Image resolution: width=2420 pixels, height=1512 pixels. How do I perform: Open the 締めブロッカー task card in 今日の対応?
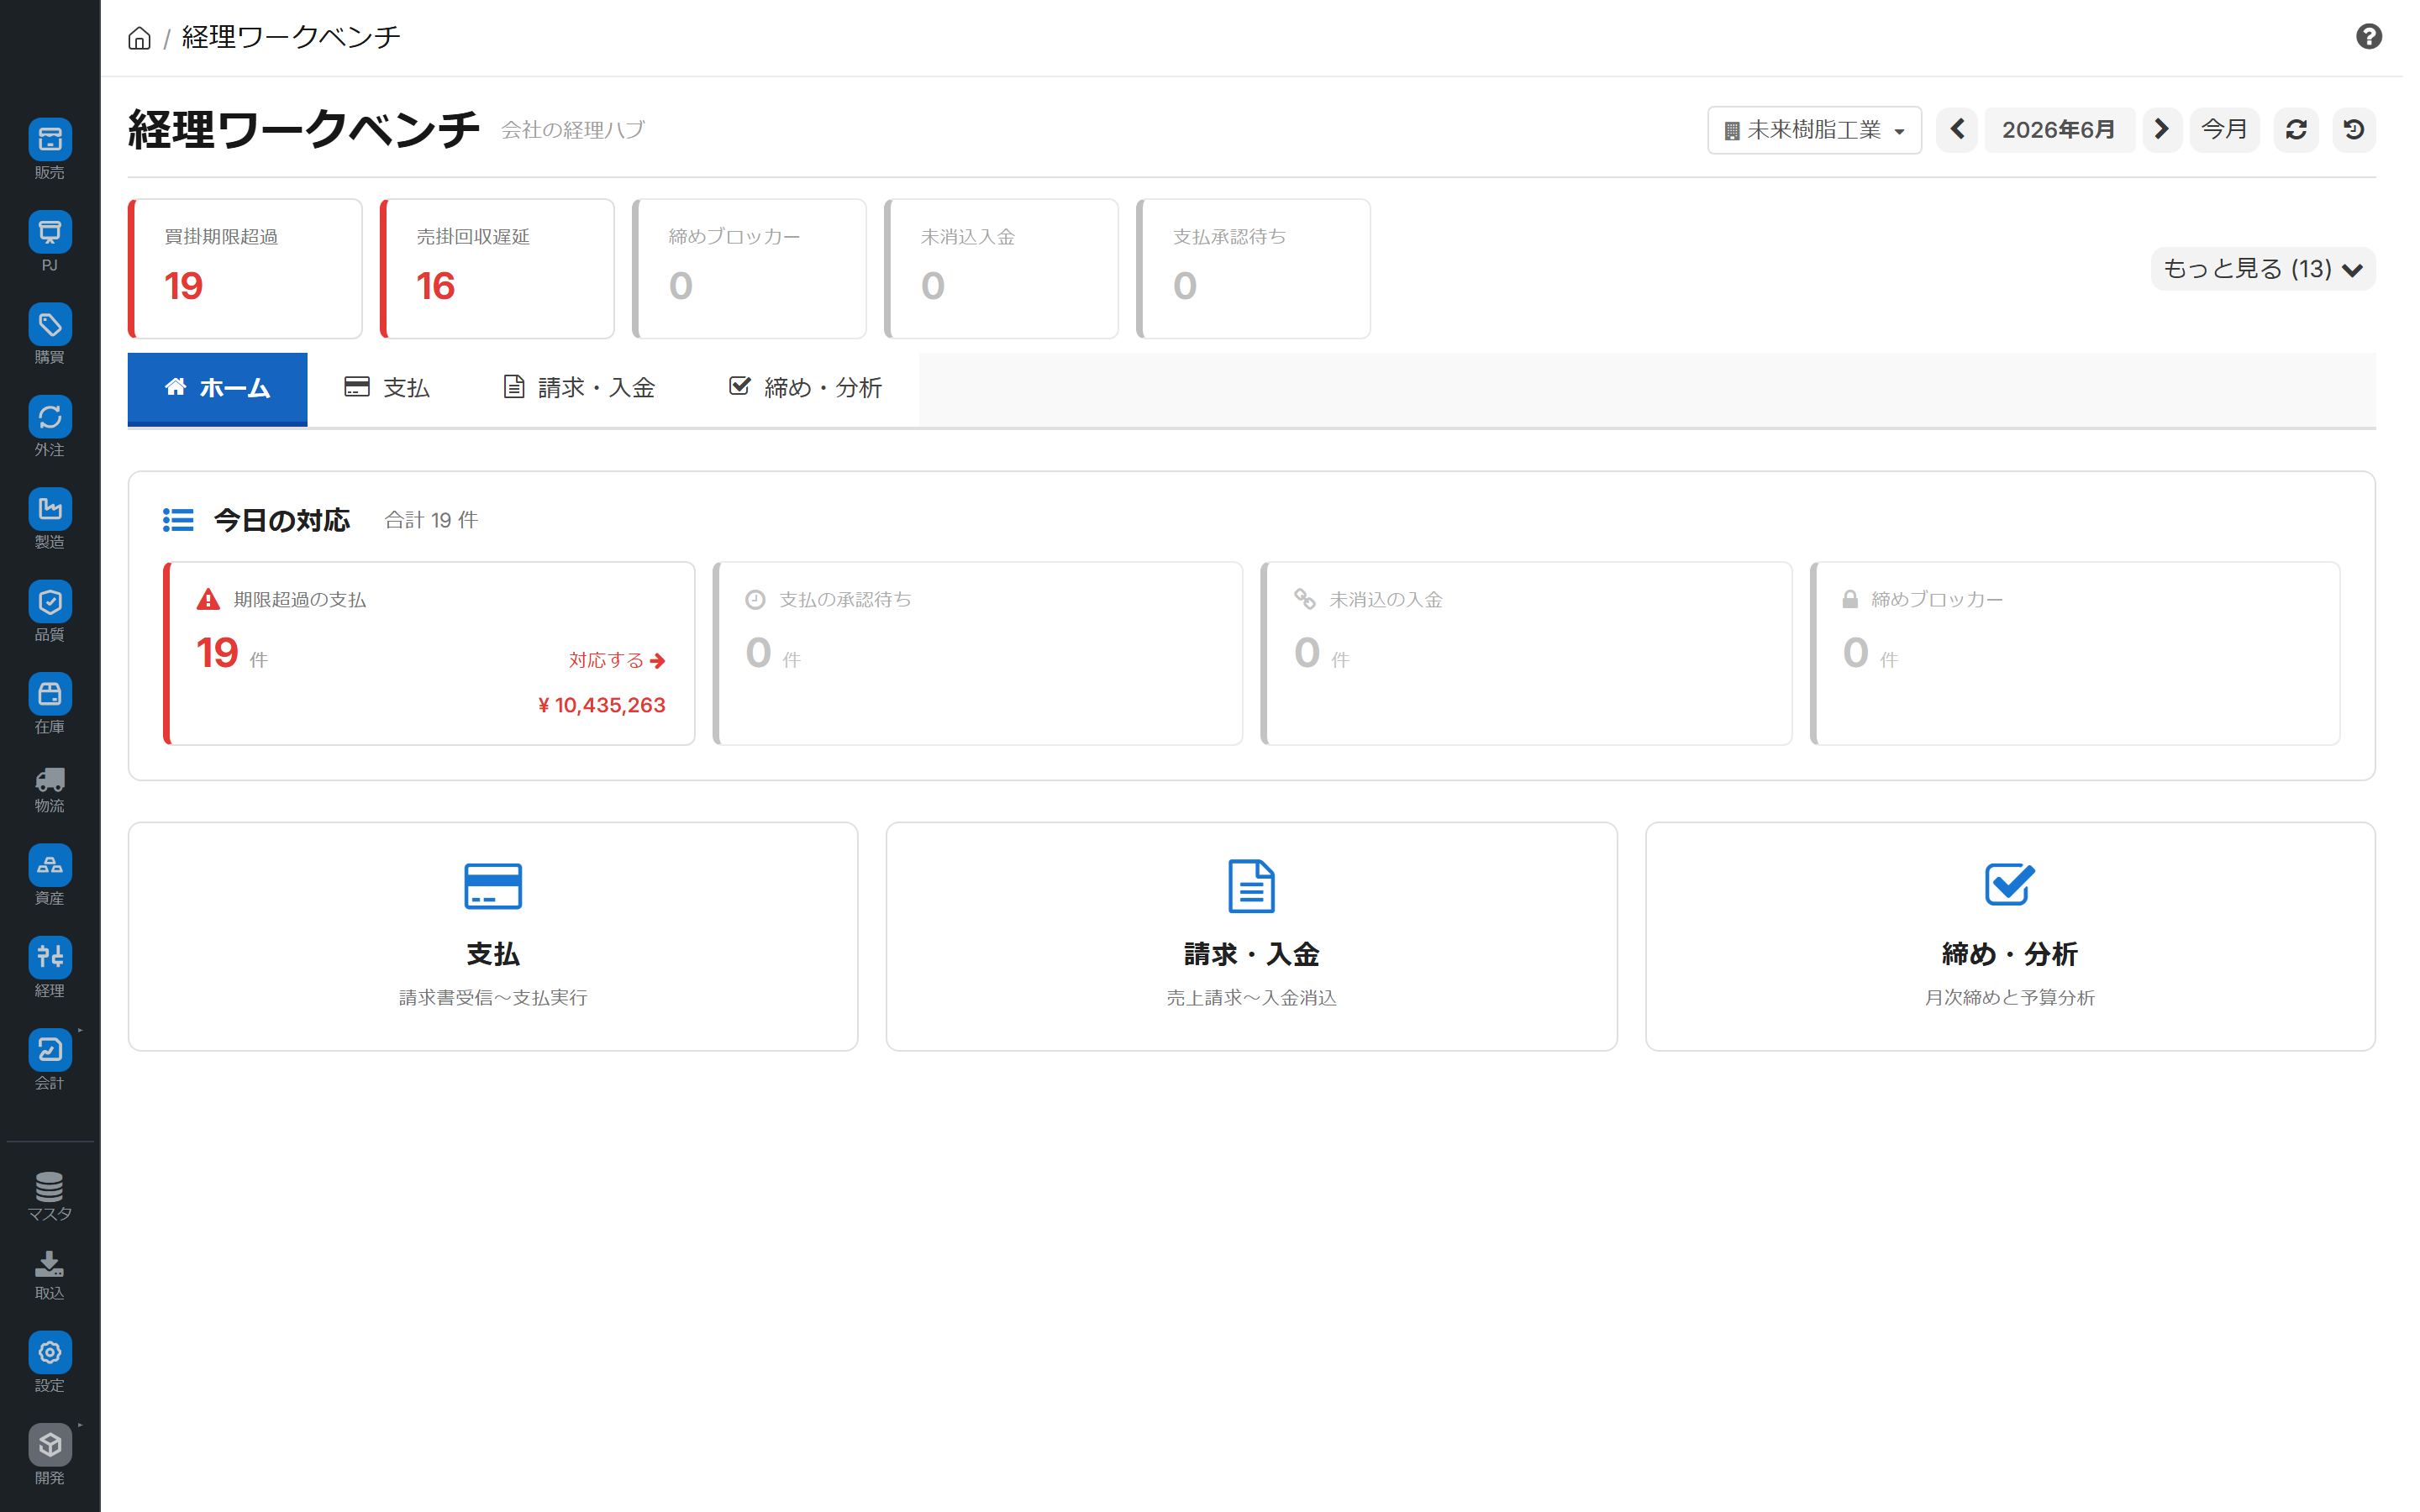tap(2075, 653)
